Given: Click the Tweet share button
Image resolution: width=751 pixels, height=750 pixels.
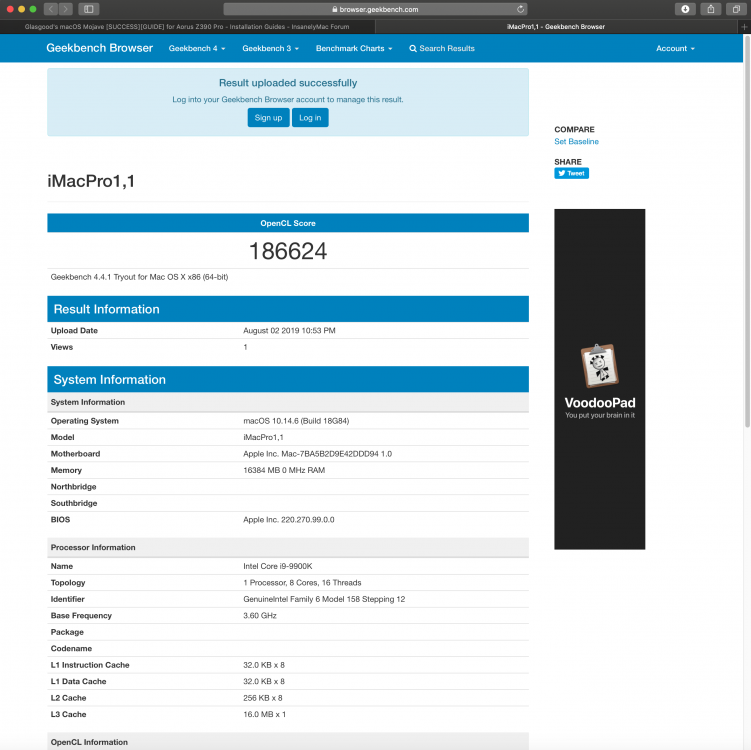Looking at the screenshot, I should 571,173.
